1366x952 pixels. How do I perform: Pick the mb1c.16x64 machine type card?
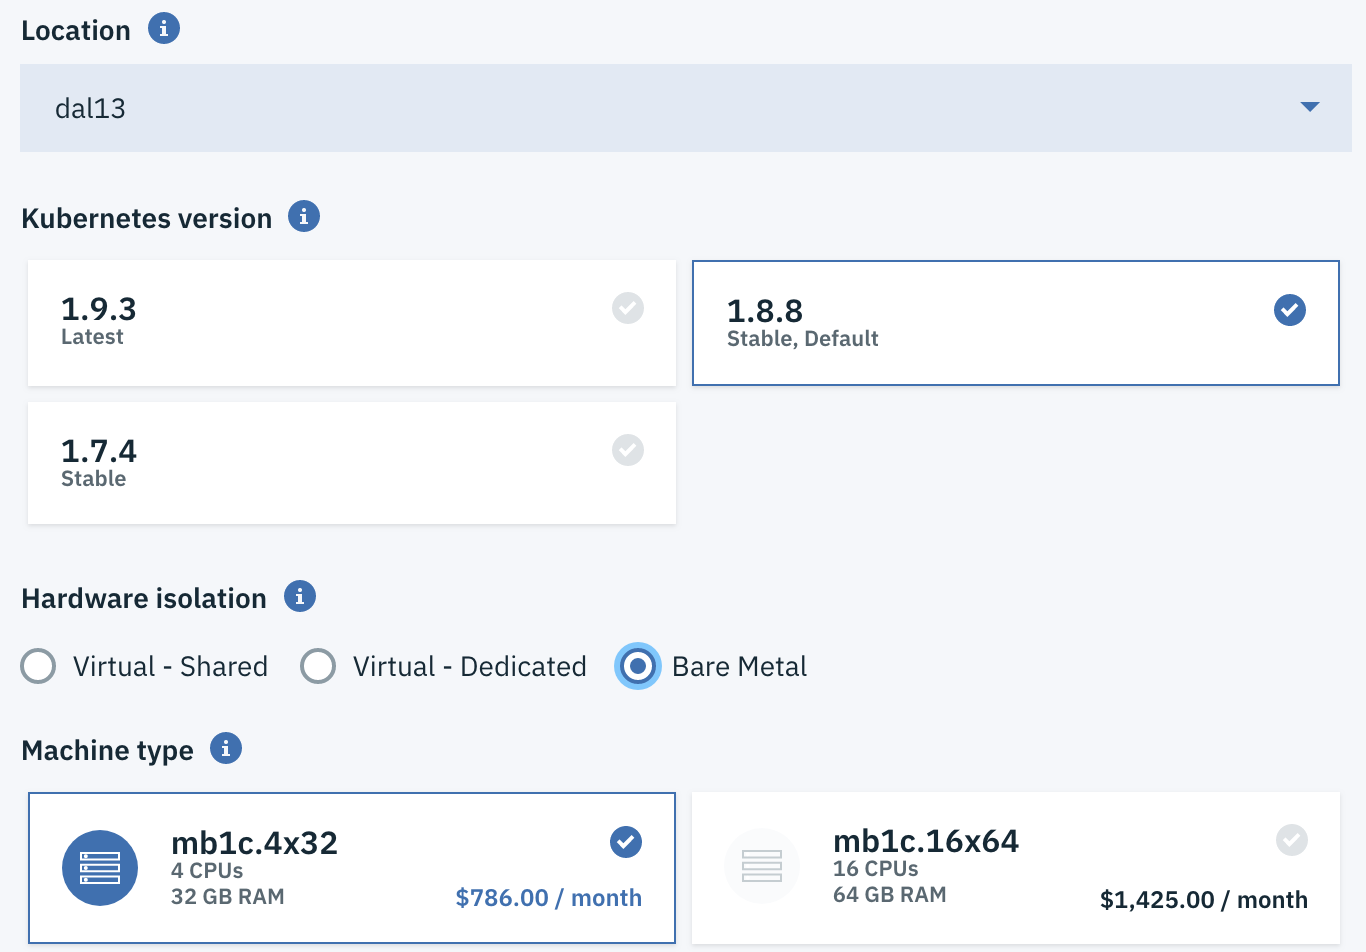pyautogui.click(x=1016, y=868)
